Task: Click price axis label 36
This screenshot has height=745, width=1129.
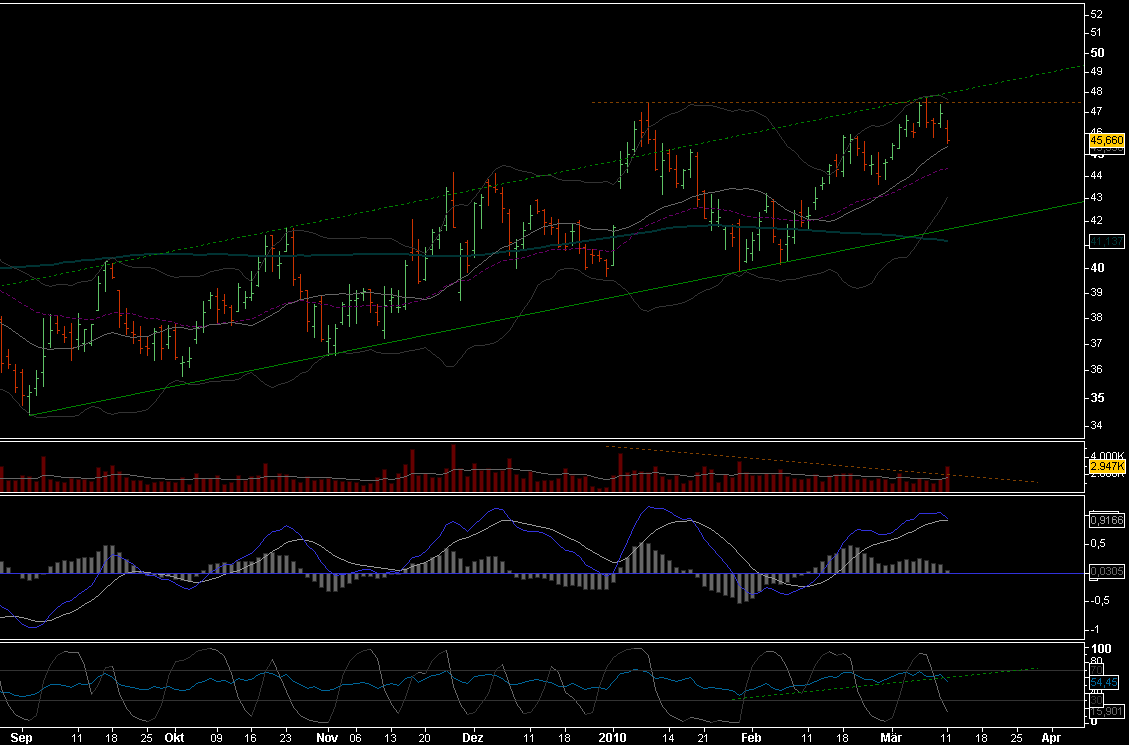Action: (x=1097, y=370)
